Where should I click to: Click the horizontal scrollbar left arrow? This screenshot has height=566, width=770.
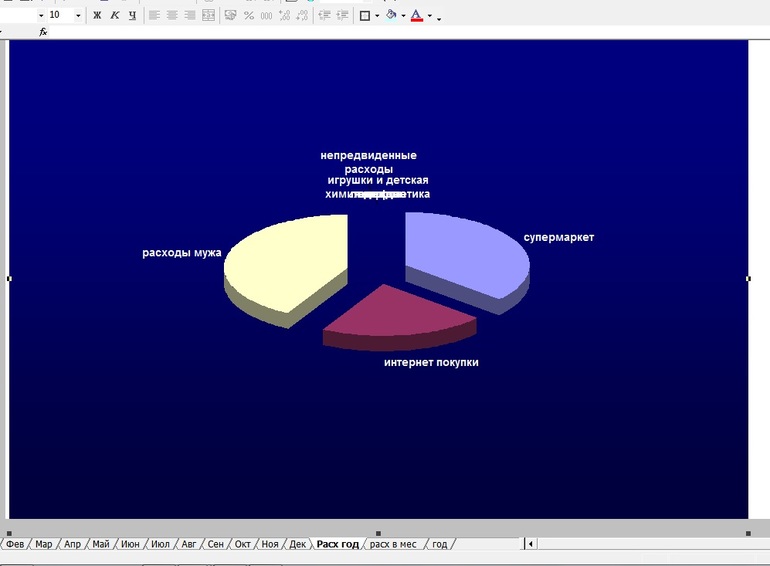point(530,543)
